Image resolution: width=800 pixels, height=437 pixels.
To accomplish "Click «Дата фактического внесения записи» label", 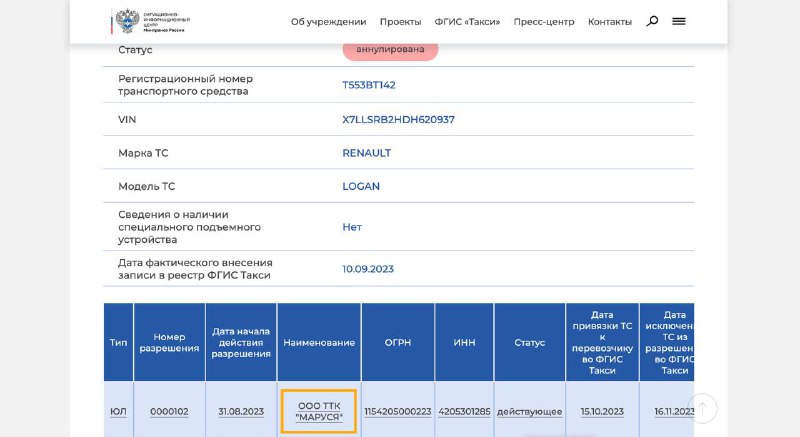I will point(195,269).
